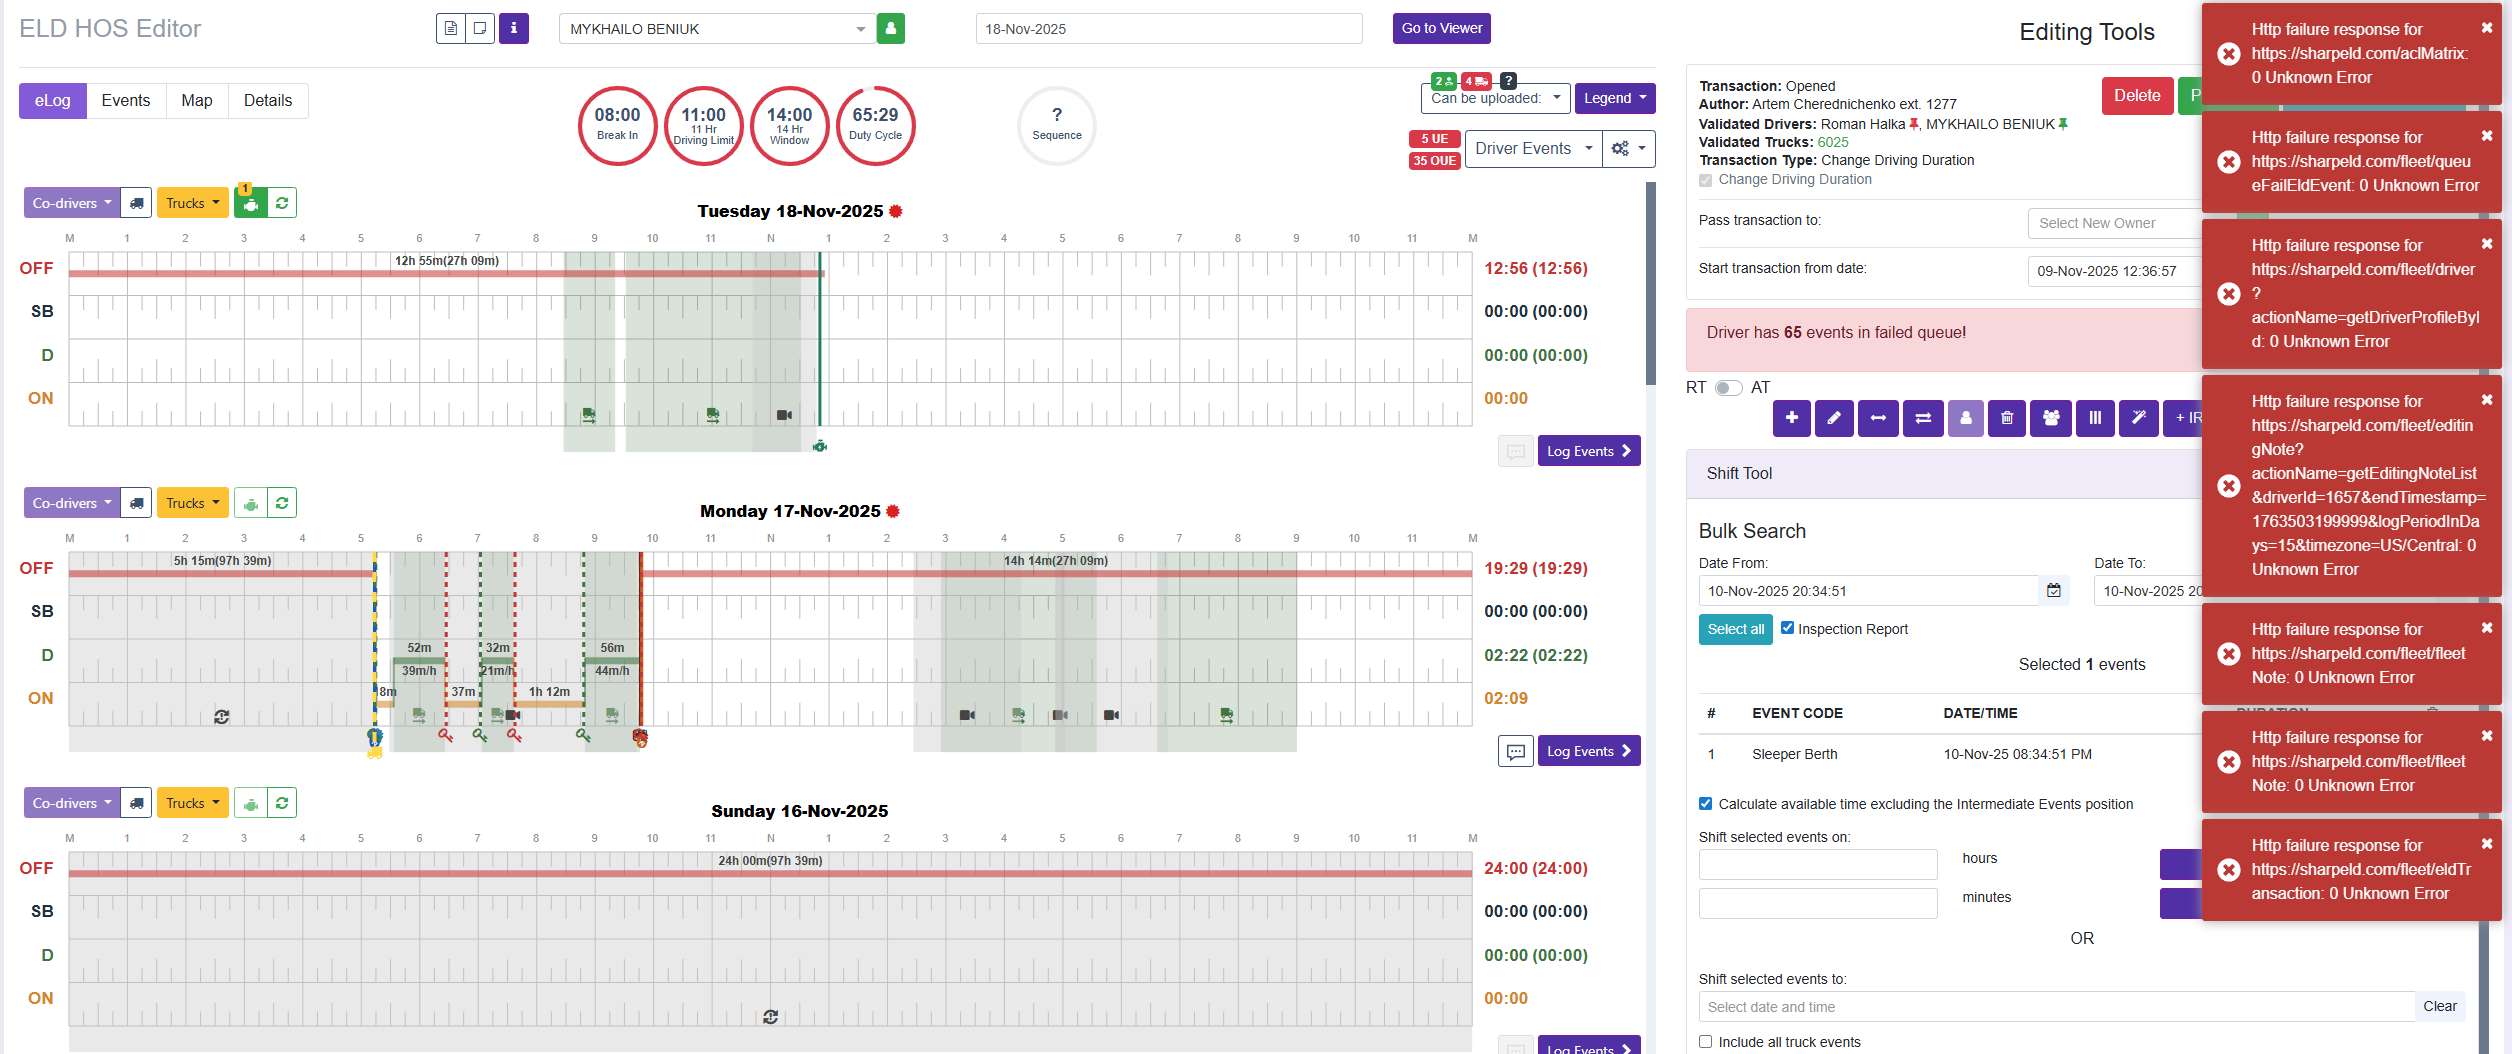Open the Map tab
2512x1054 pixels.
tap(197, 101)
